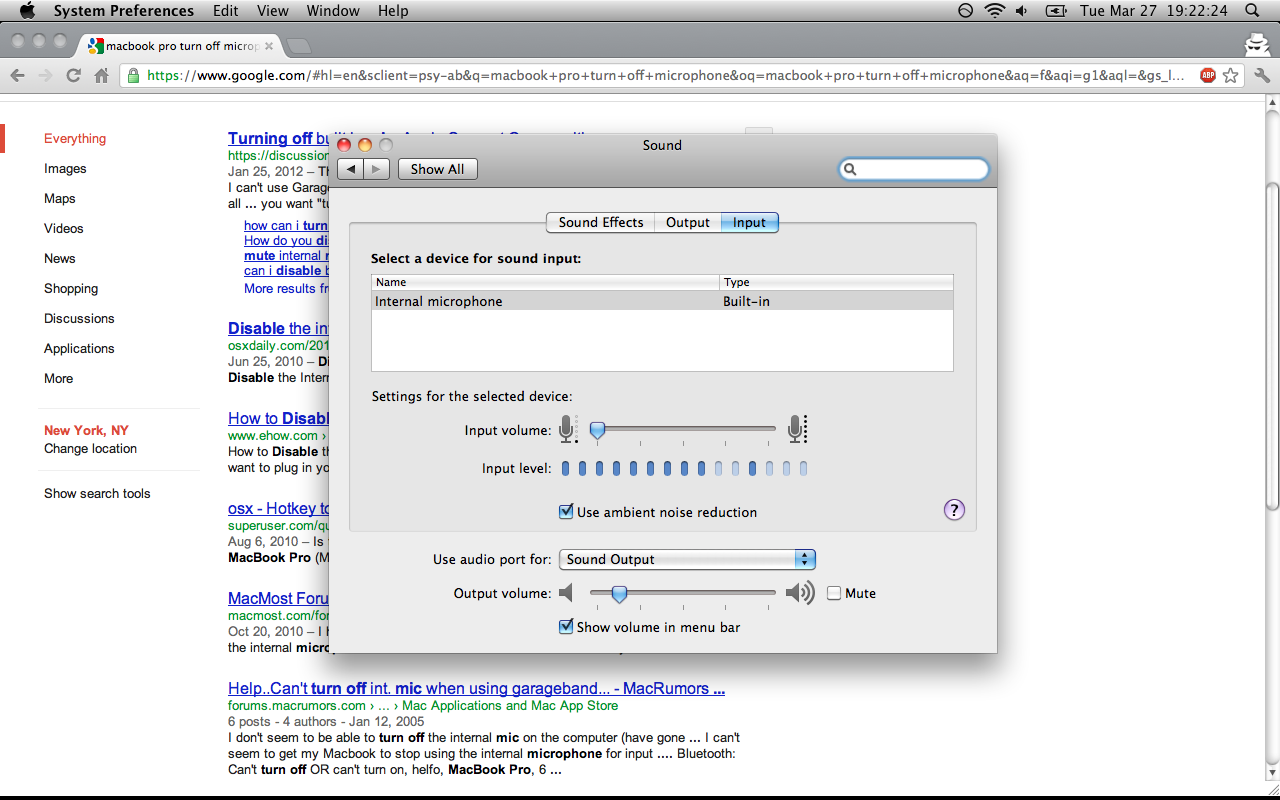This screenshot has height=800, width=1280.
Task: Reload the Google page
Action: point(73,75)
